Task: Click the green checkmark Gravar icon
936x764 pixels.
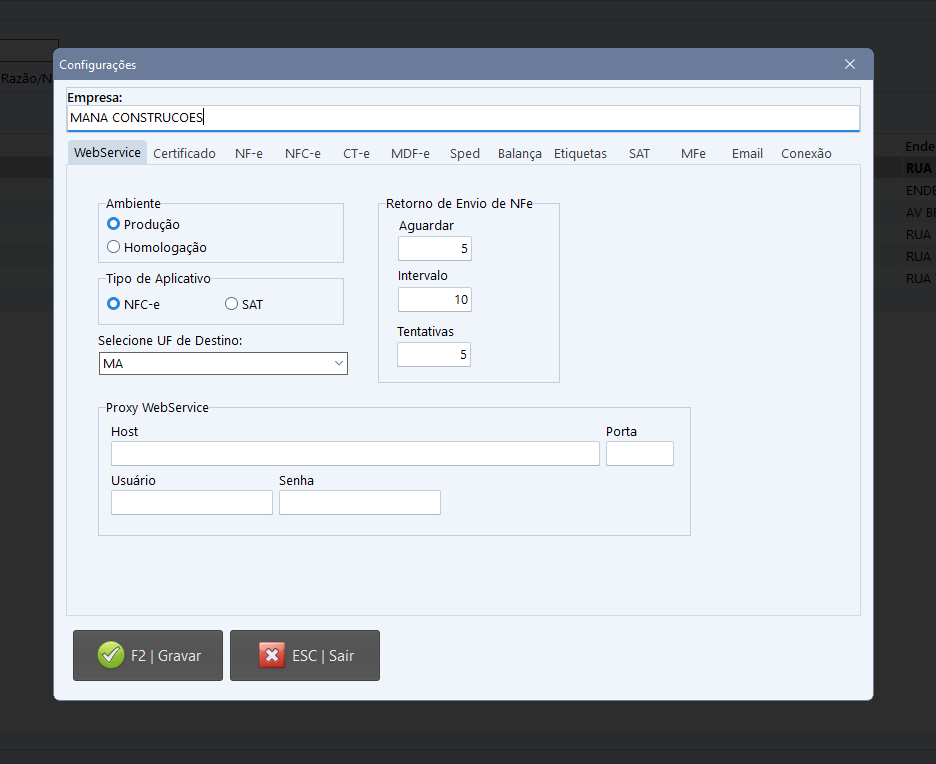Action: [111, 656]
